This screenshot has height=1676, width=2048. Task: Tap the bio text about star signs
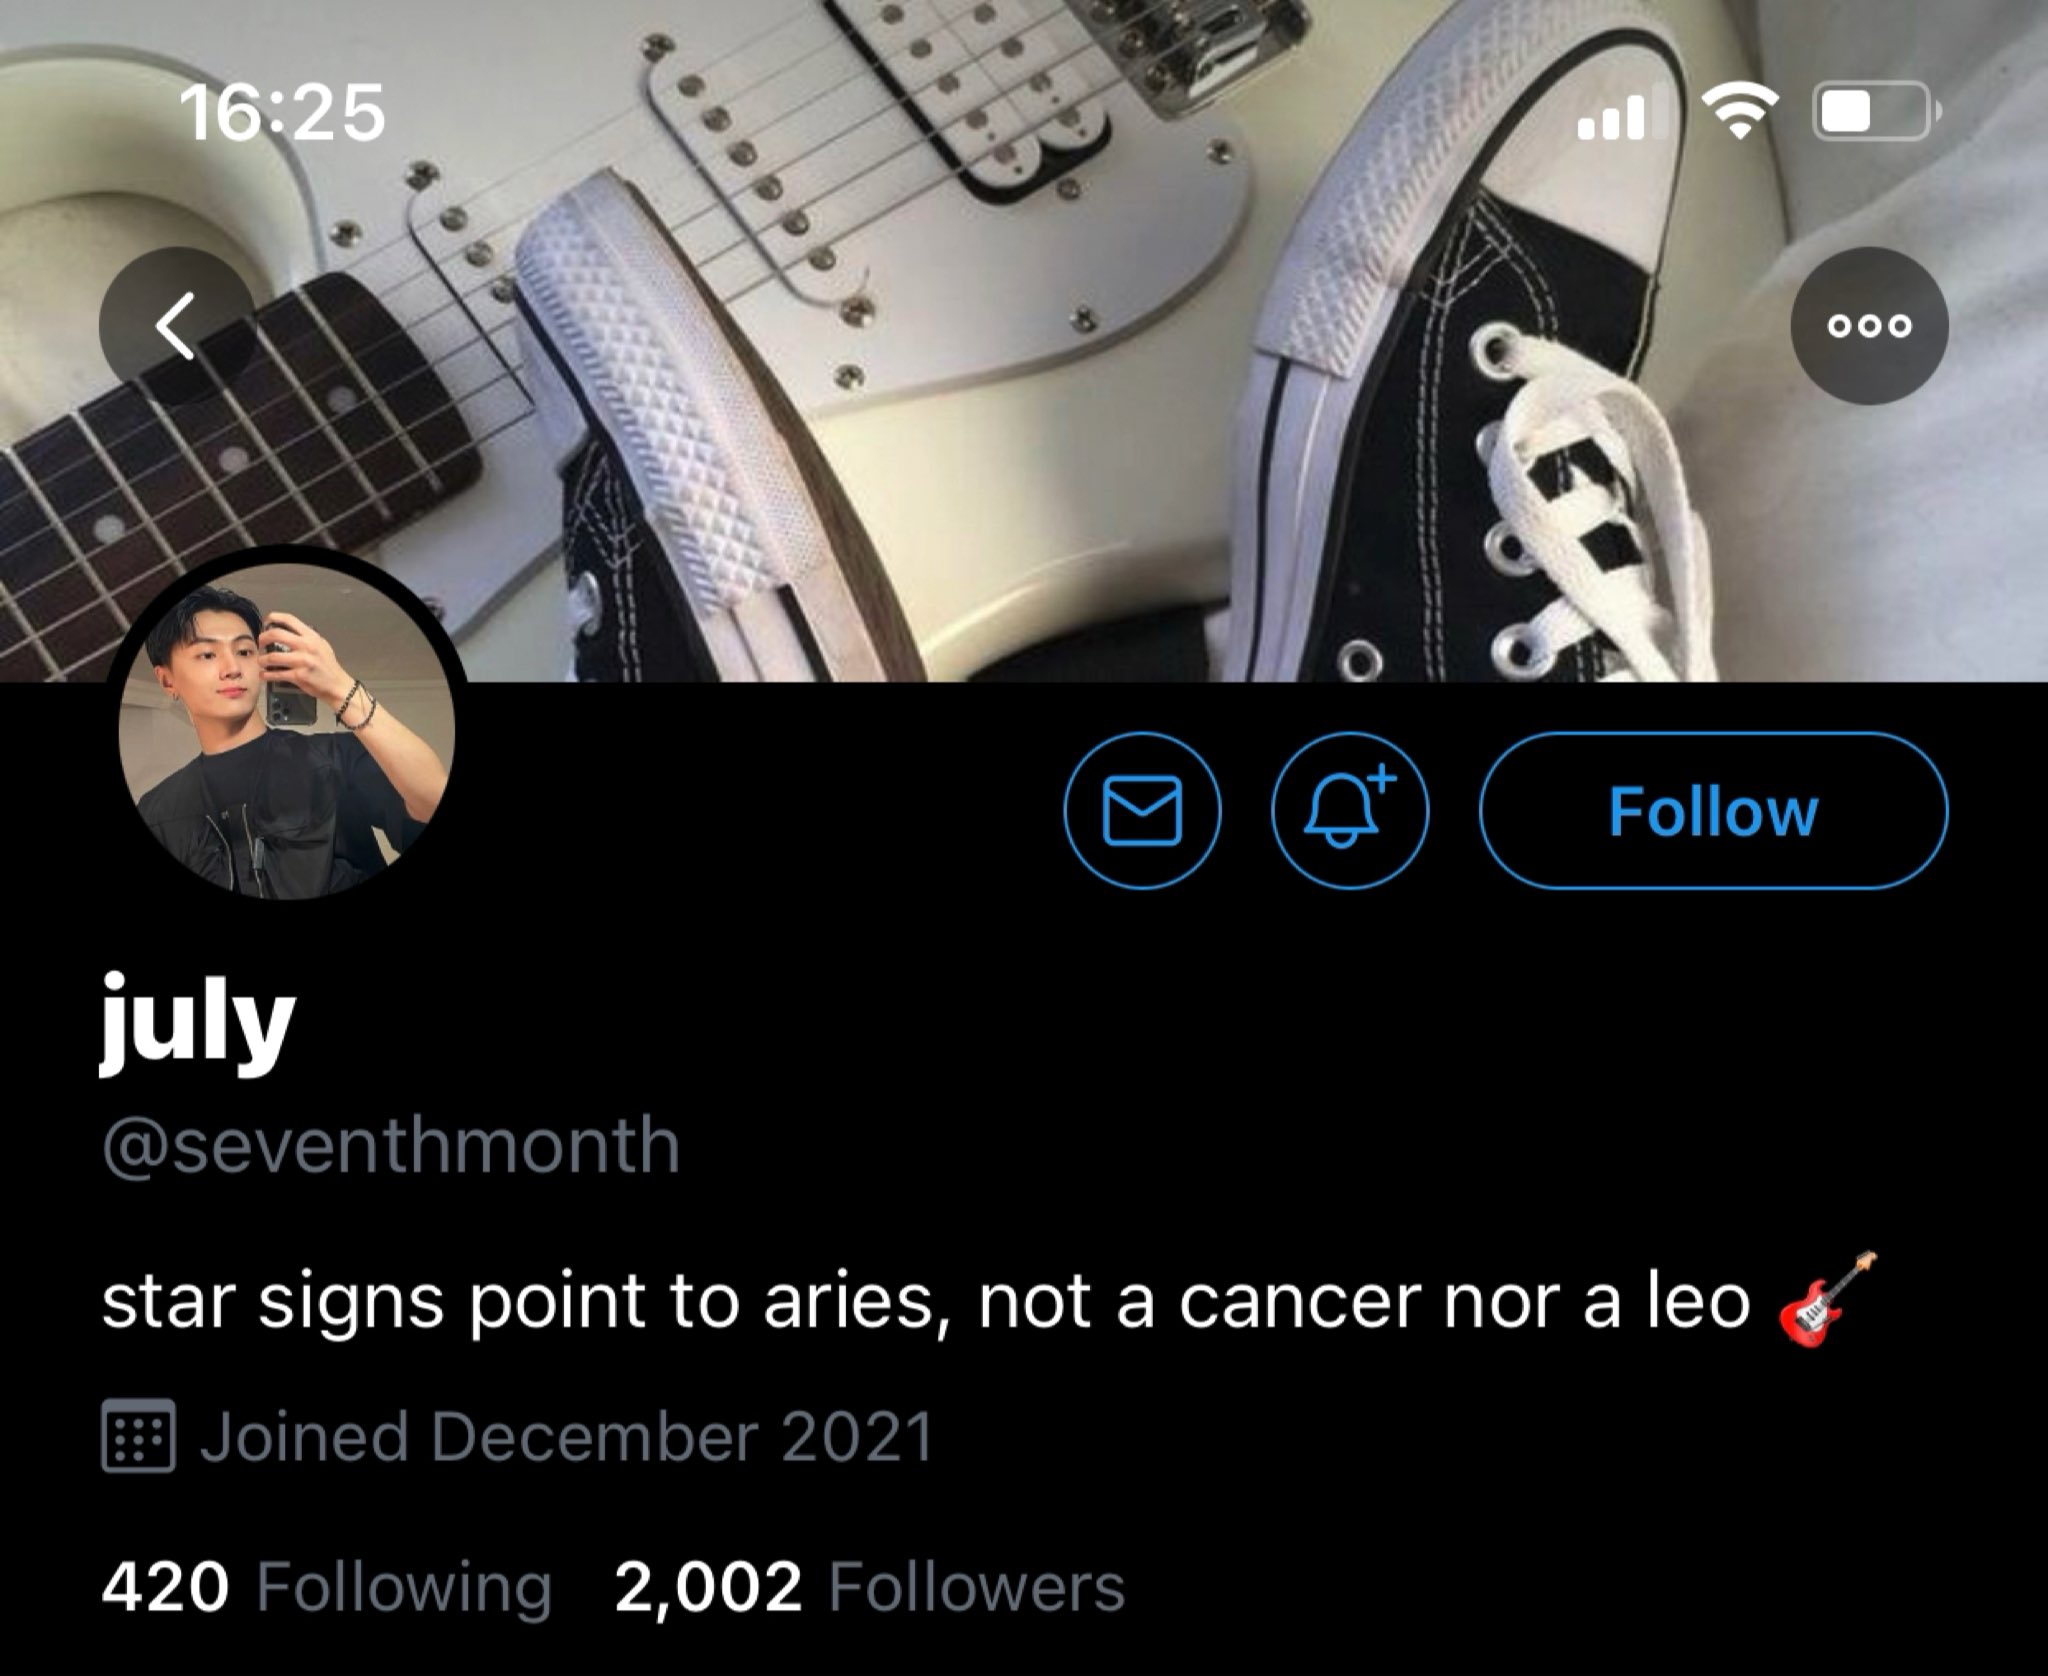tap(926, 1303)
